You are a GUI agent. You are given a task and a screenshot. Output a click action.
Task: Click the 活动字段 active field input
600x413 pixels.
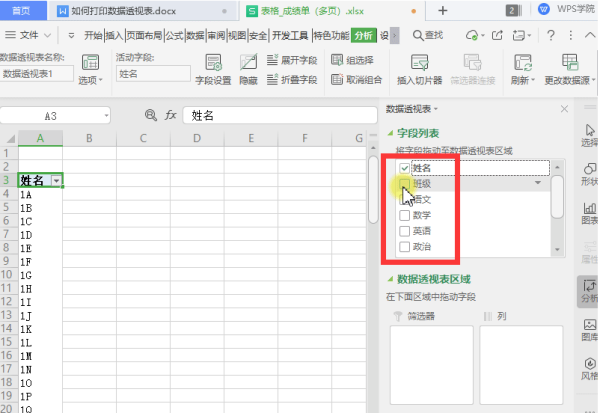click(x=153, y=73)
